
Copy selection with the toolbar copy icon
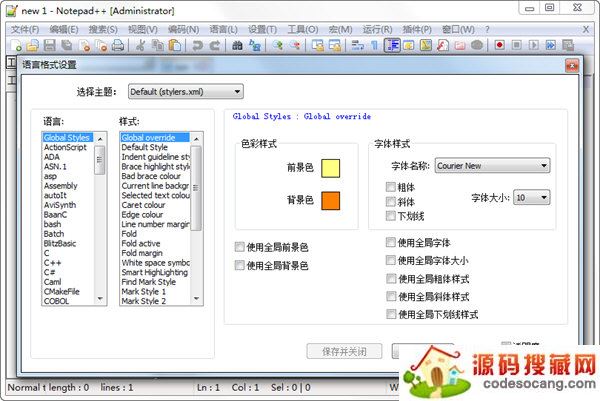coord(157,46)
